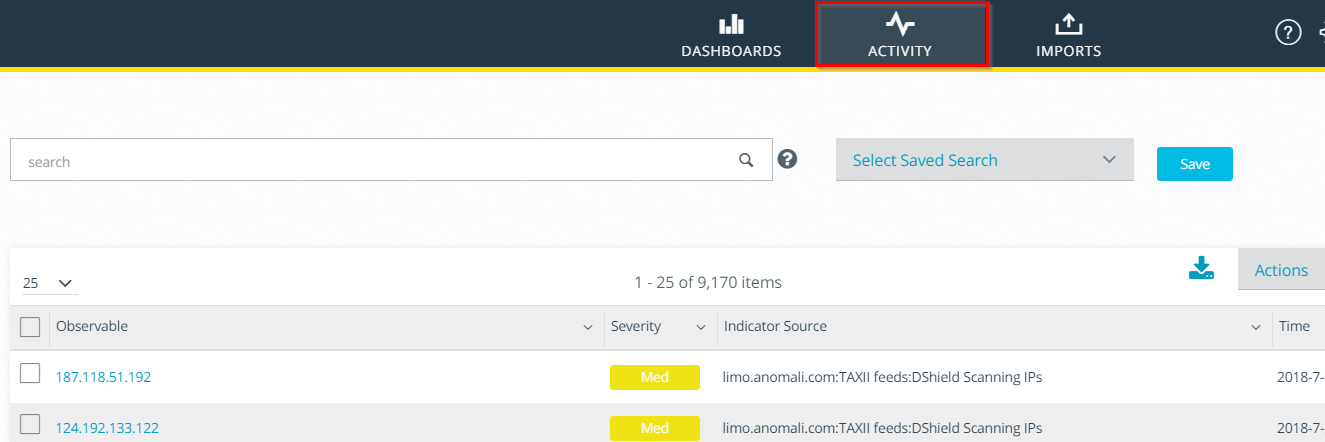
Task: Toggle the select-all header checkbox
Action: coord(30,327)
